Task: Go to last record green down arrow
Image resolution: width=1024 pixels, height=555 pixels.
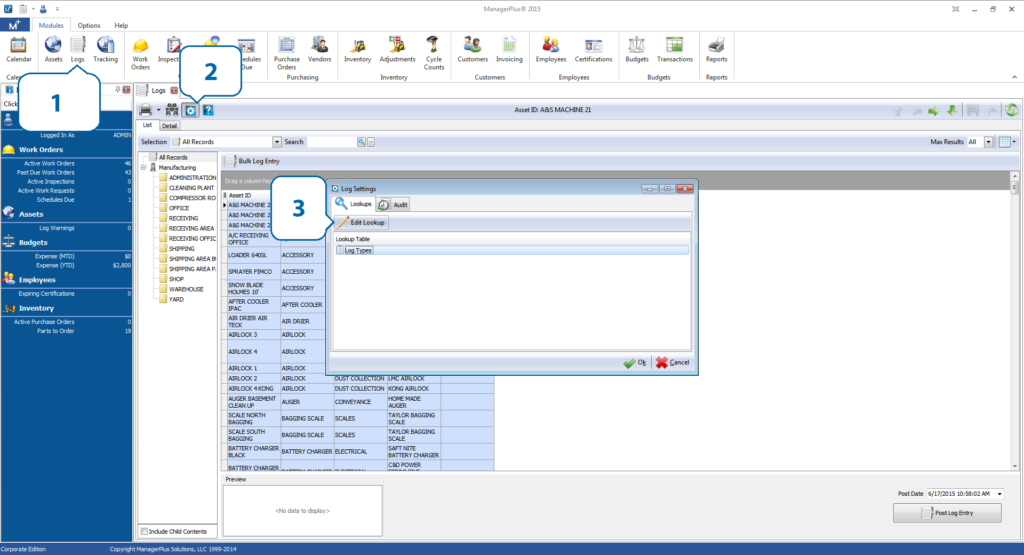Action: click(x=952, y=111)
